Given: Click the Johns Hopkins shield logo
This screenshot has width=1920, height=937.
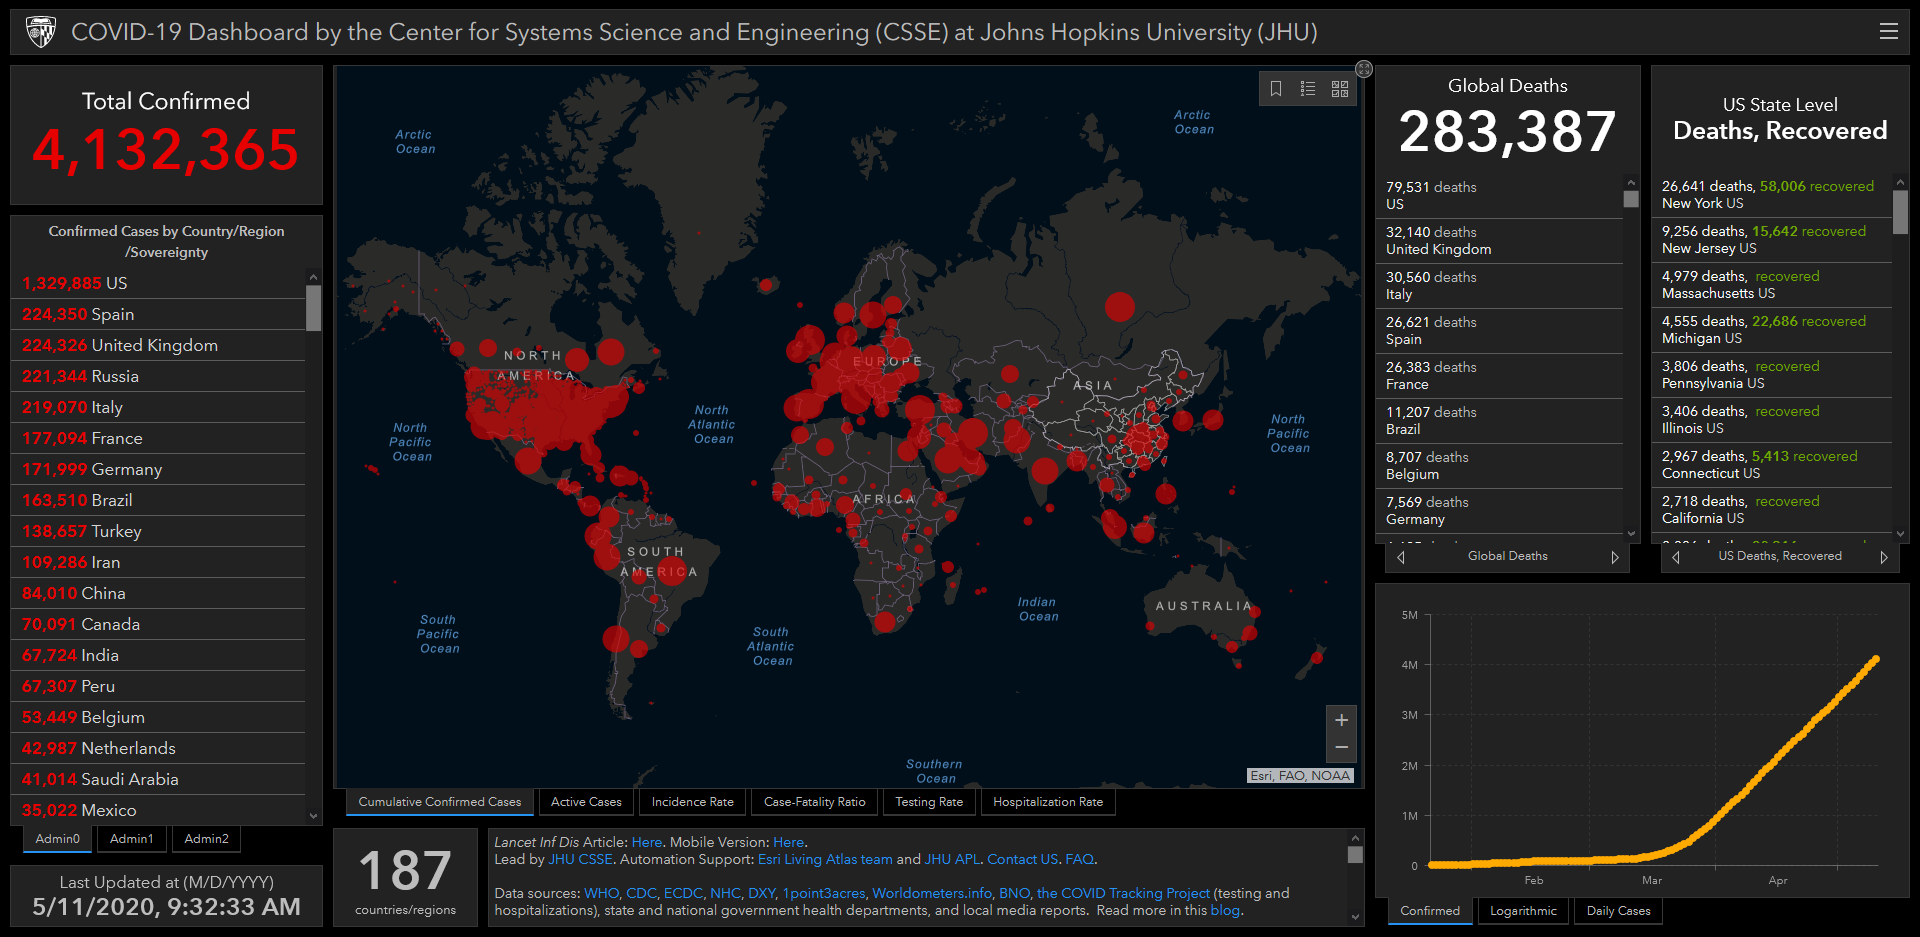Looking at the screenshot, I should click(41, 32).
